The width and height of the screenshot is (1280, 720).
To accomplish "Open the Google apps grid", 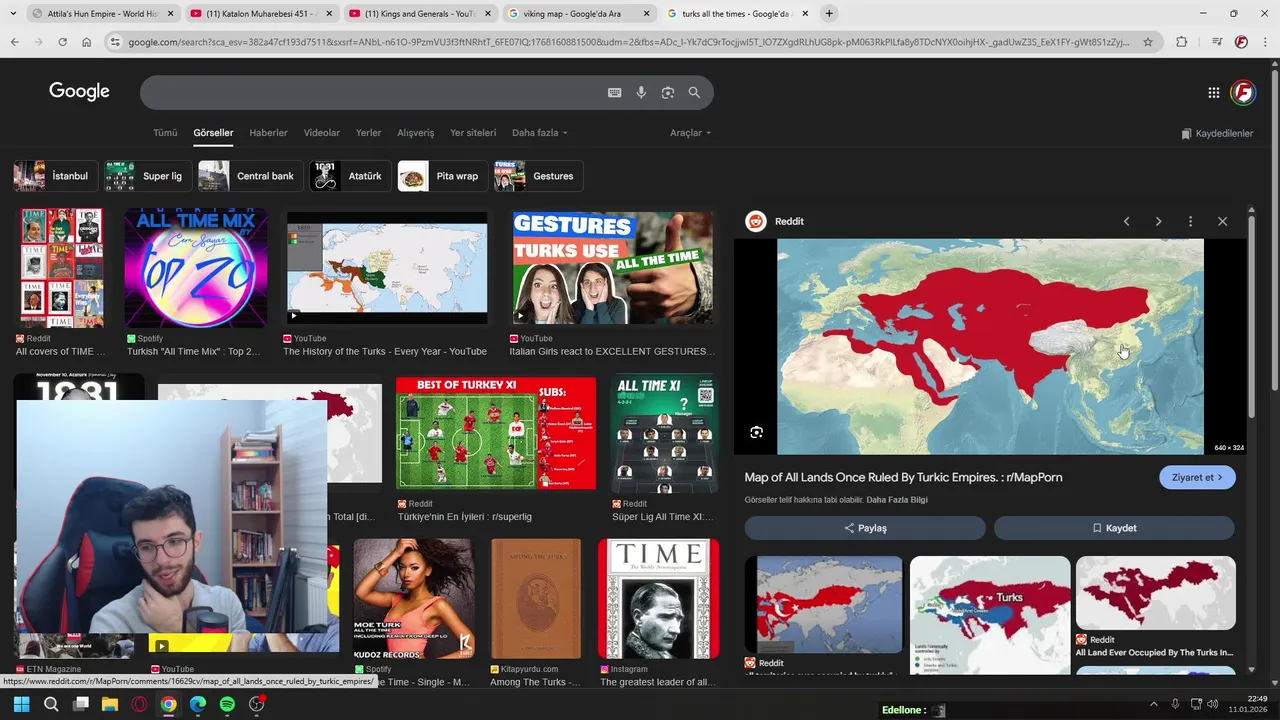I will click(x=1213, y=92).
